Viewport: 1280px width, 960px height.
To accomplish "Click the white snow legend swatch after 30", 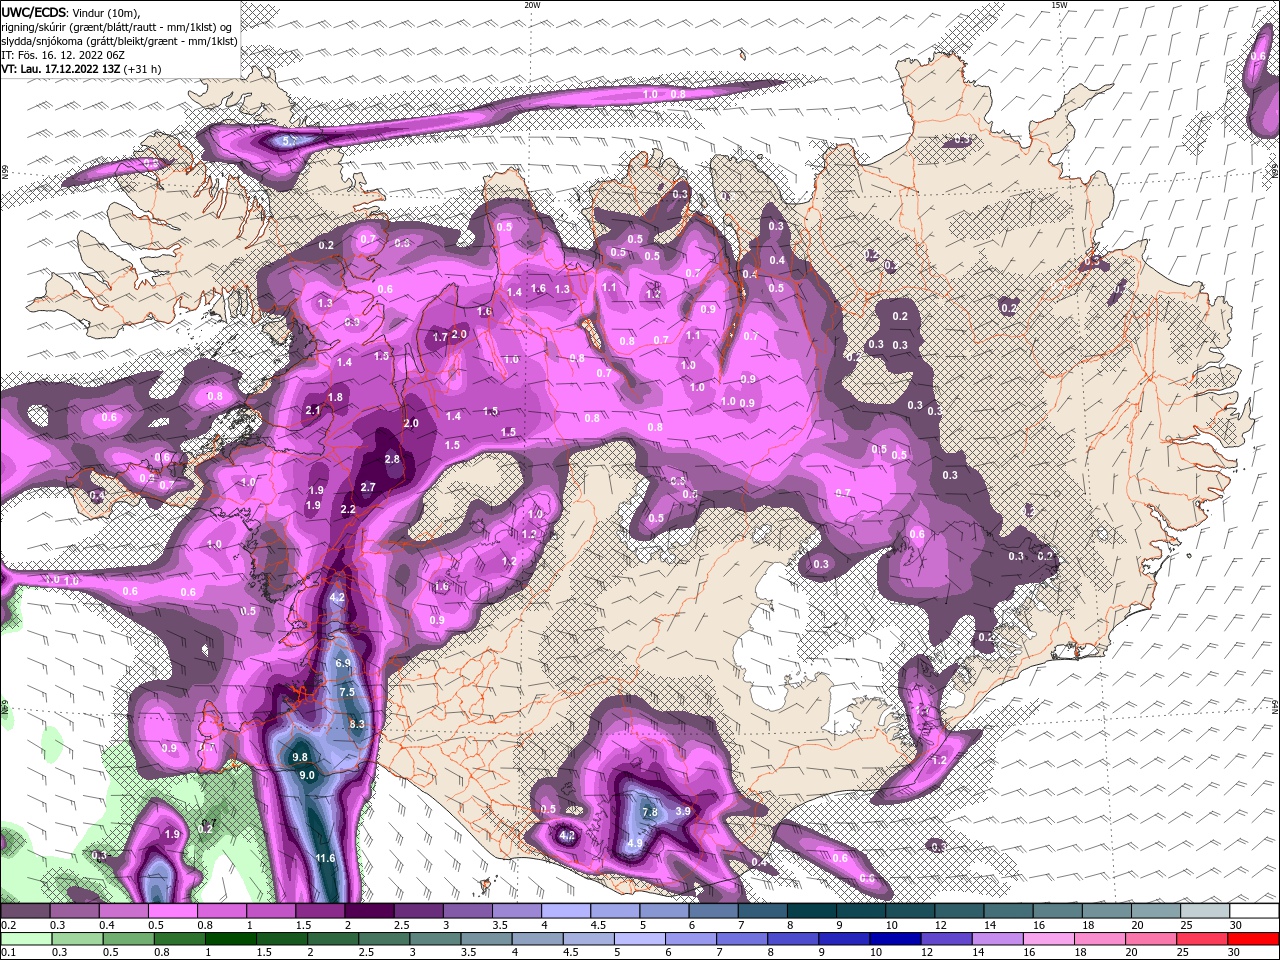I will pyautogui.click(x=1256, y=912).
